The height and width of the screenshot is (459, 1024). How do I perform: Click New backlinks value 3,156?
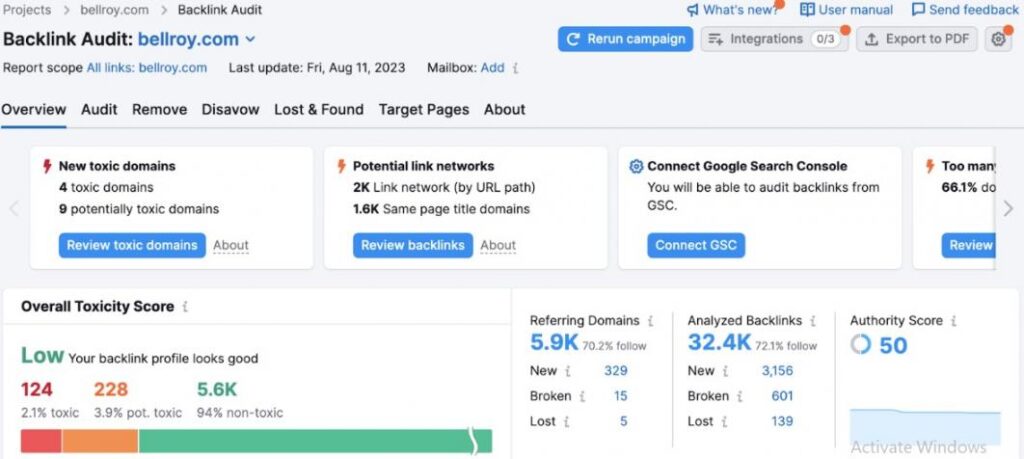[x=777, y=371]
